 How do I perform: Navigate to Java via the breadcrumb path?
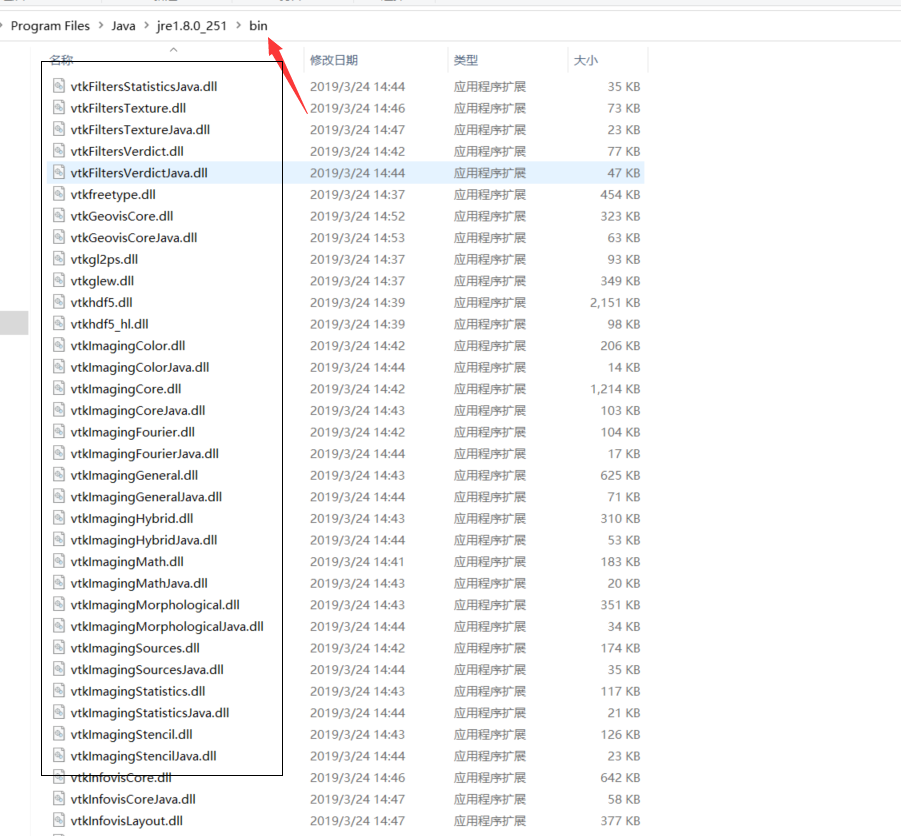[x=121, y=25]
